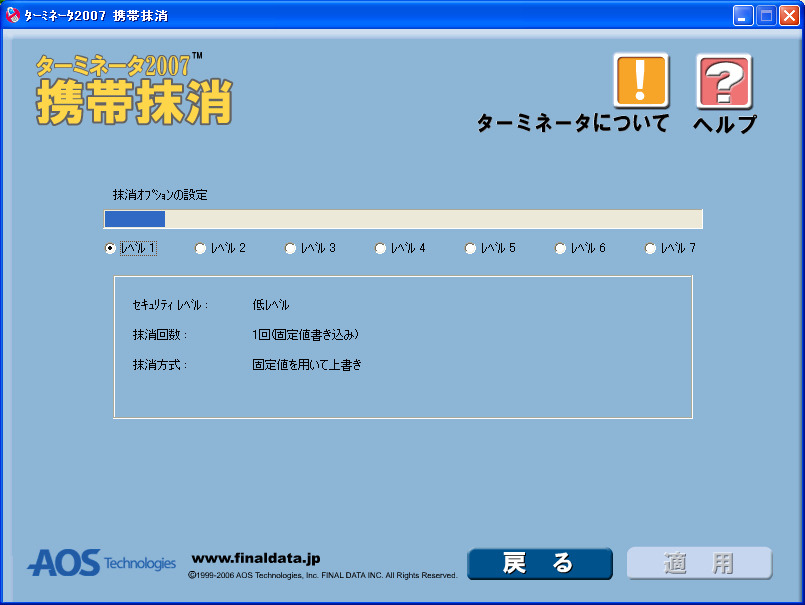
Task: Click the AOS Technologies logo
Action: (101, 563)
